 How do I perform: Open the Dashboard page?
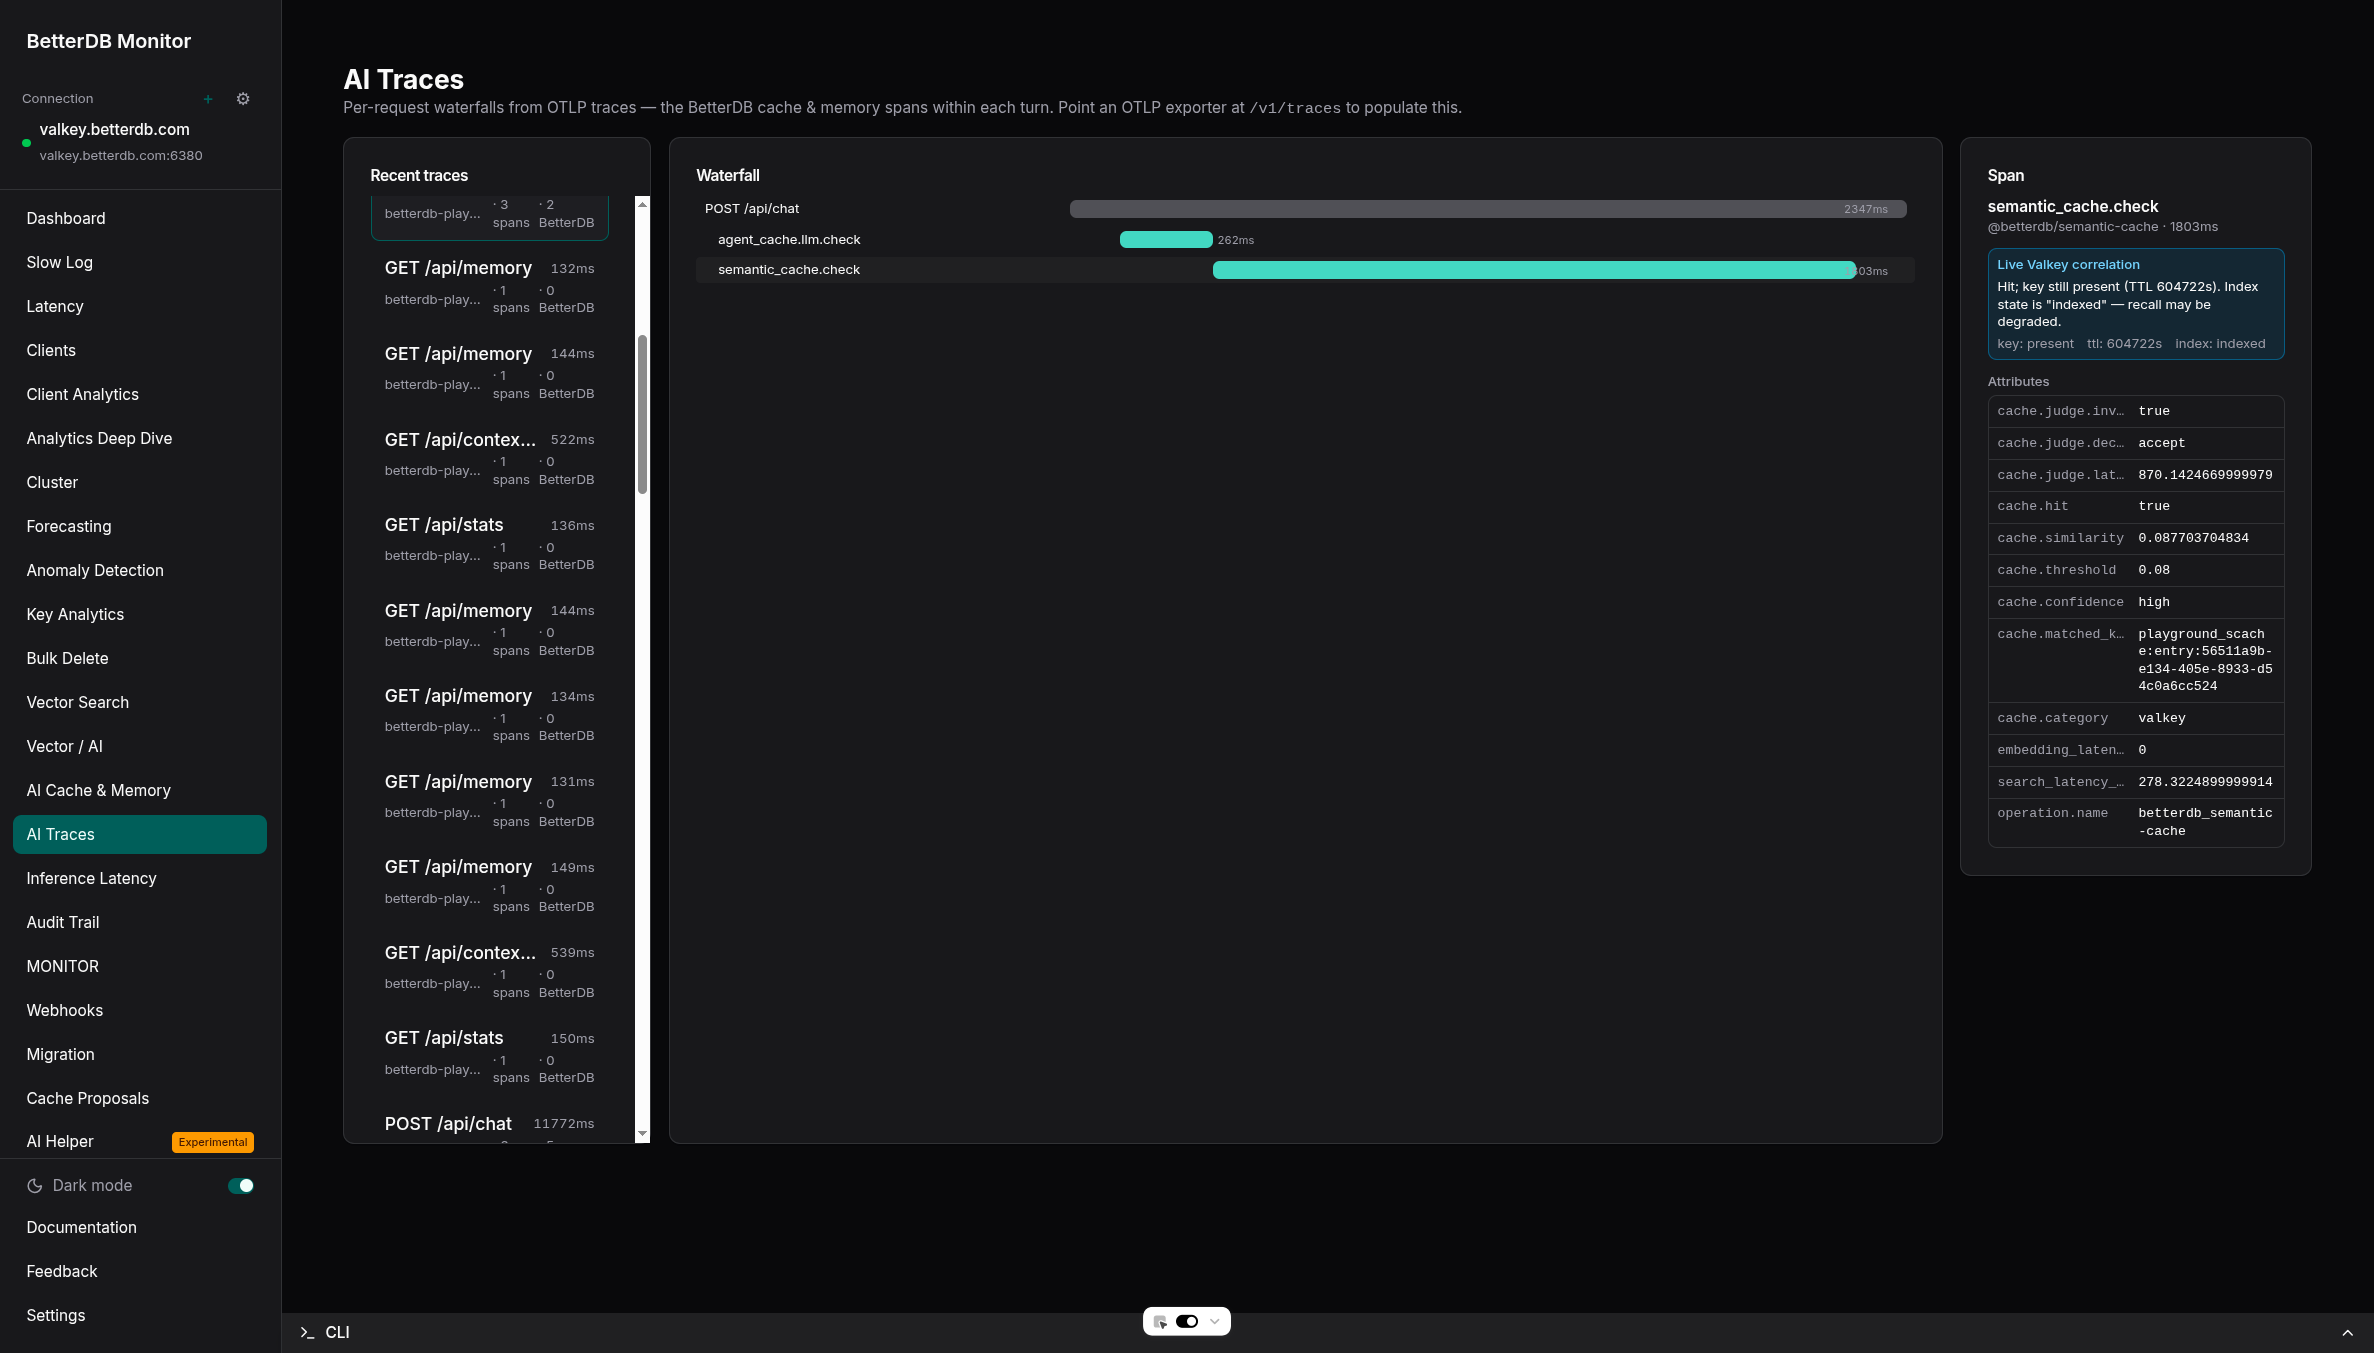(x=140, y=218)
